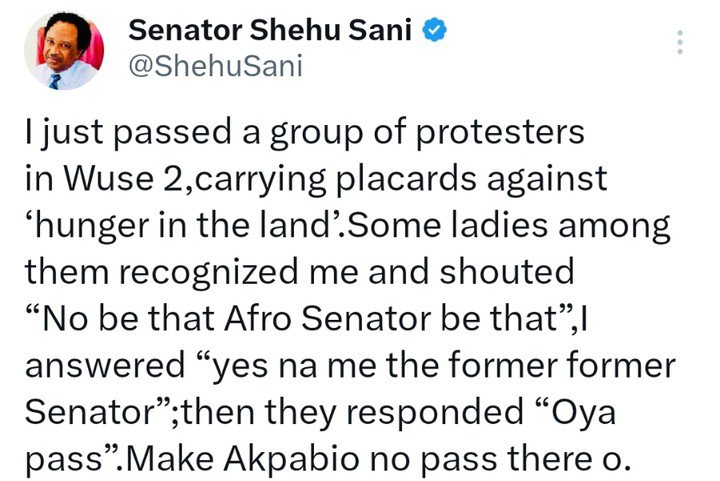
Task: Open the three-dot more options menu
Action: point(680,43)
